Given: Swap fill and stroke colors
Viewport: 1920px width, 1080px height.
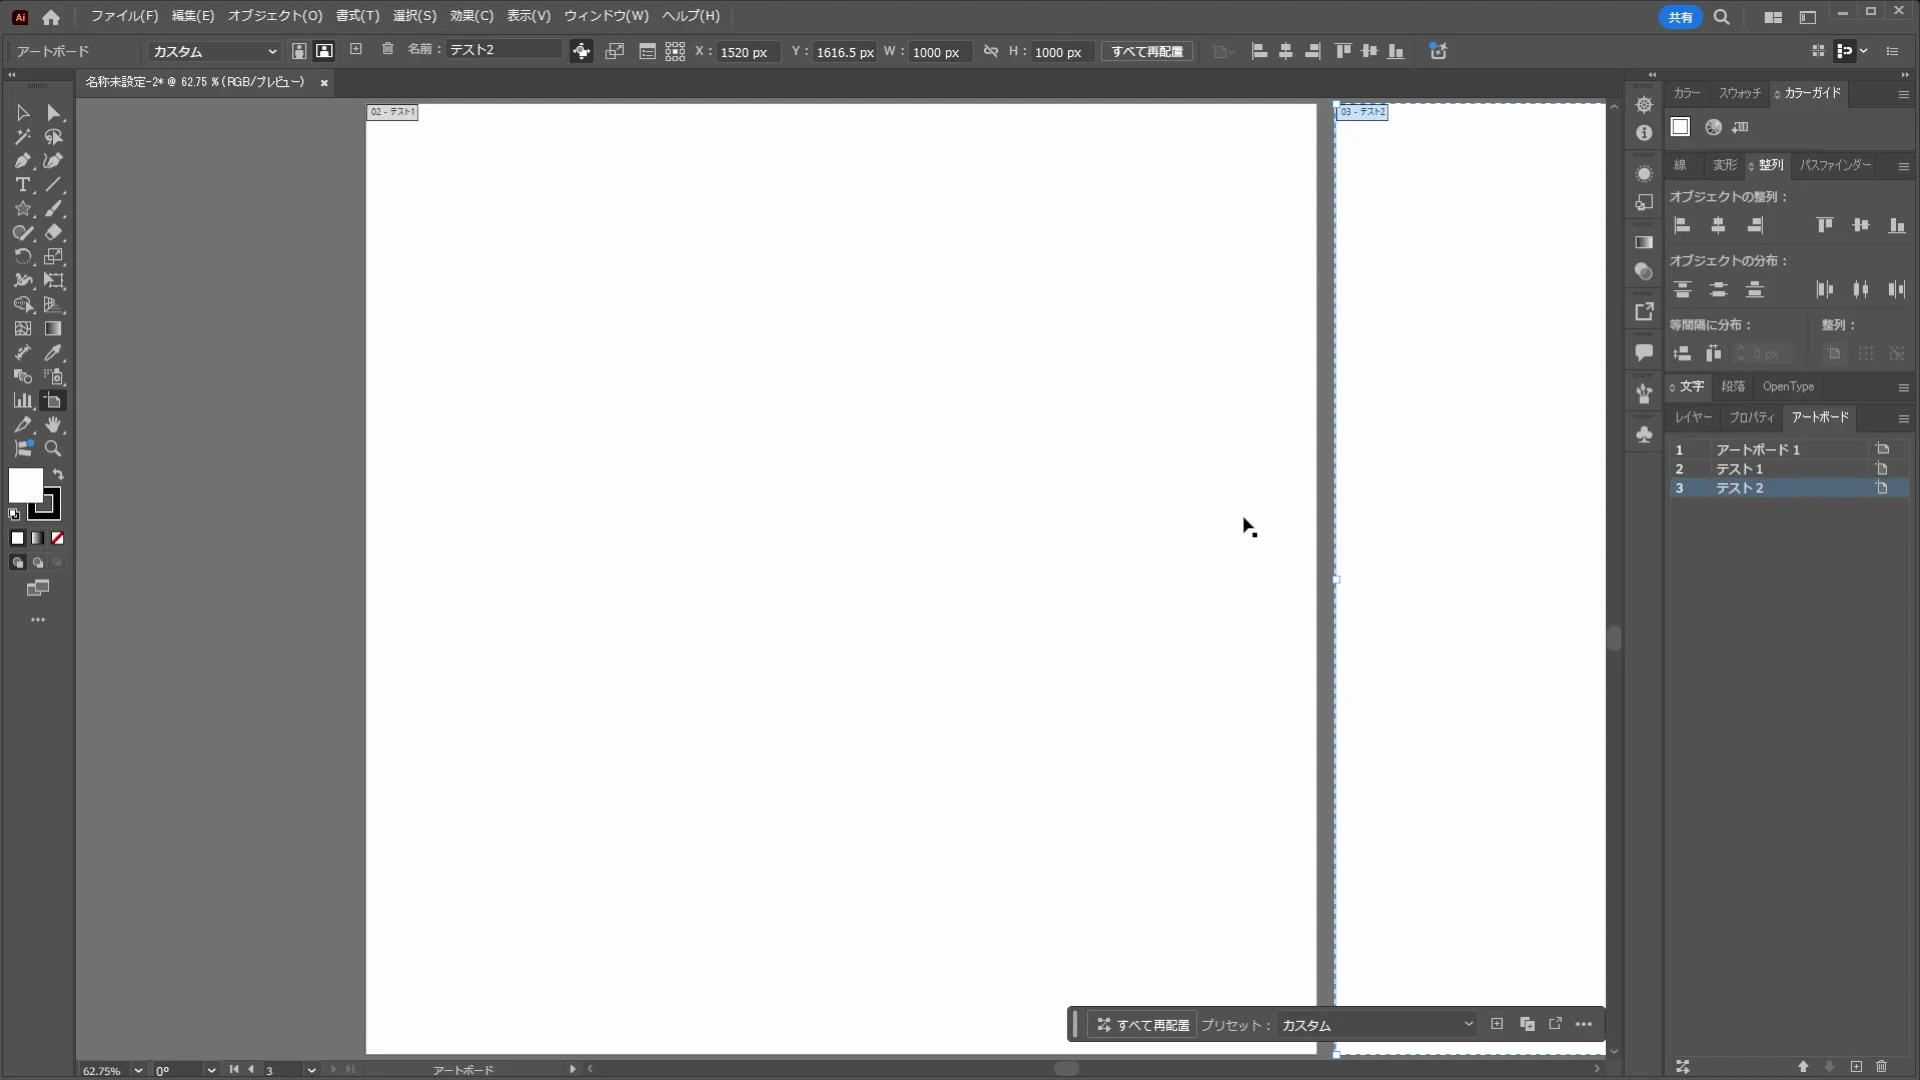Looking at the screenshot, I should (59, 475).
